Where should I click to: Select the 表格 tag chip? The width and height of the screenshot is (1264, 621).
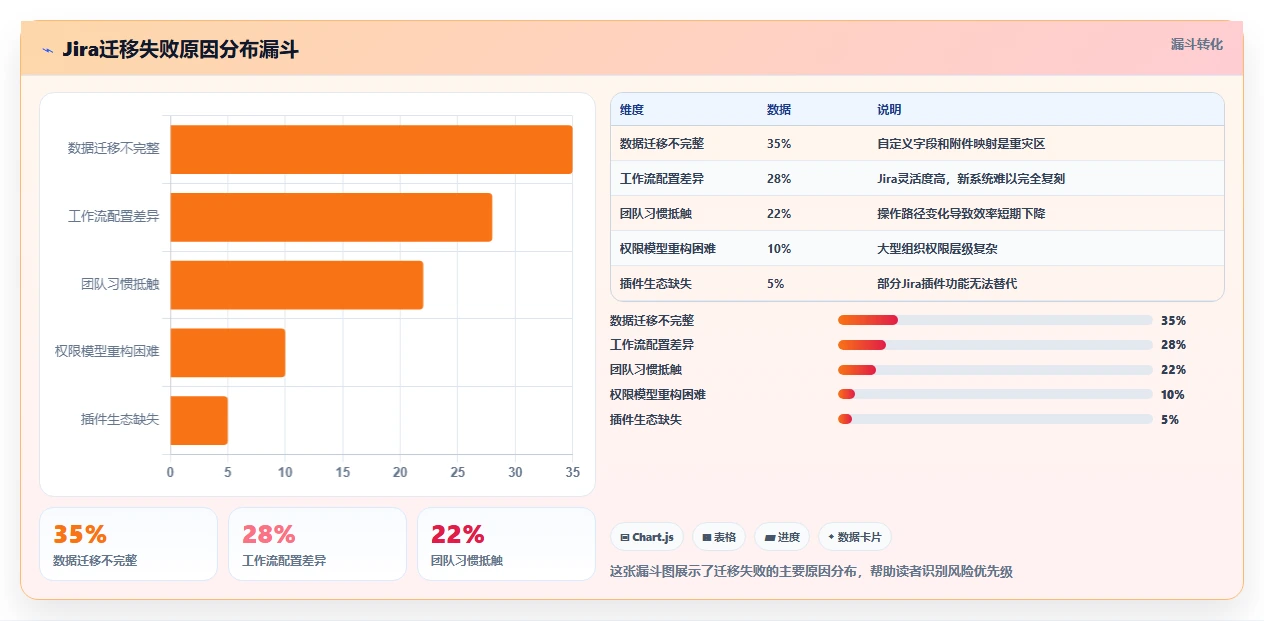coord(719,537)
